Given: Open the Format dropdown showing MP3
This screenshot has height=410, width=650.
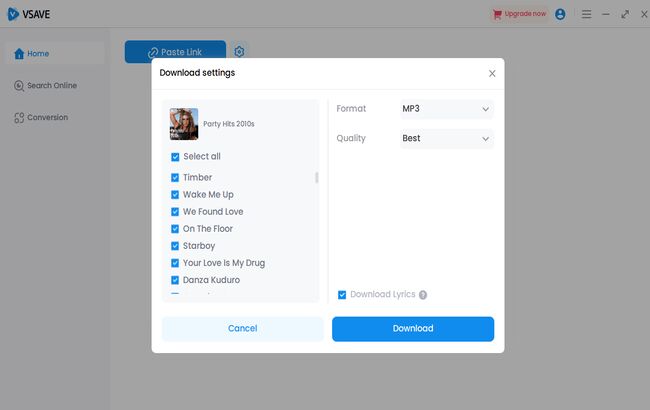Looking at the screenshot, I should coord(447,109).
